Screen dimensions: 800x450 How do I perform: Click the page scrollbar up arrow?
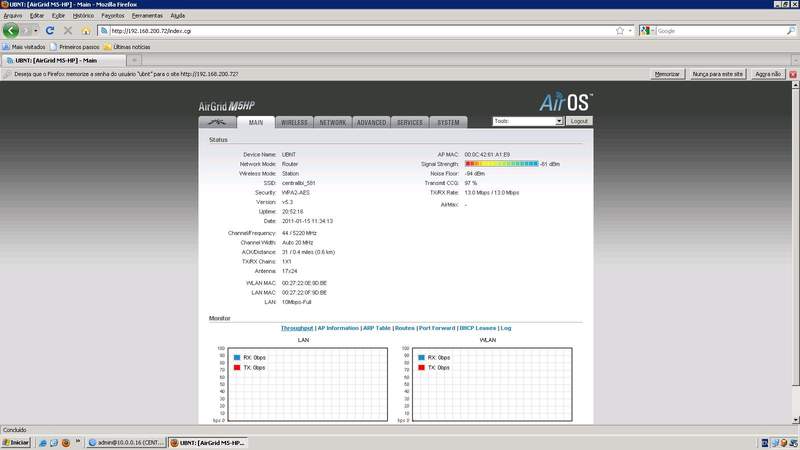coord(795,85)
